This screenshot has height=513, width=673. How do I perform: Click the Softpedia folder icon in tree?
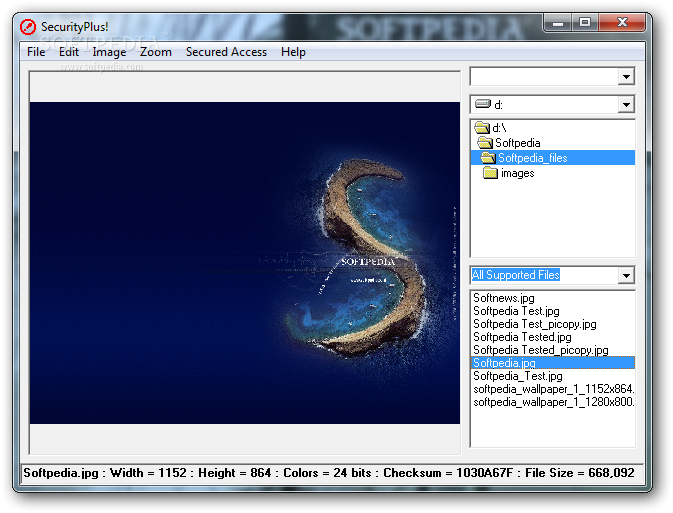pos(486,143)
